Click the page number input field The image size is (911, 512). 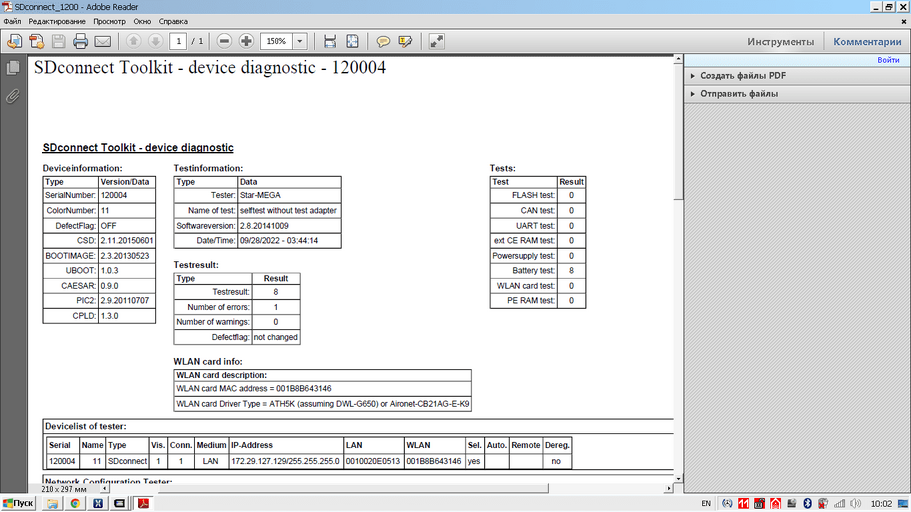[178, 41]
